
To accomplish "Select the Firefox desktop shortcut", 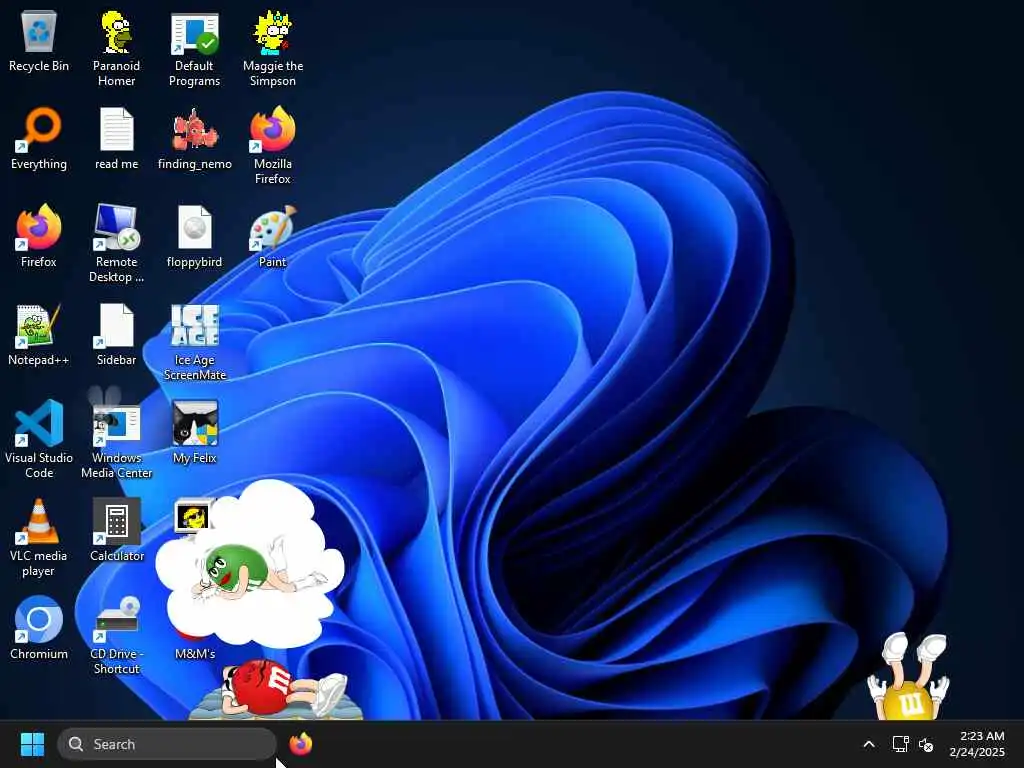I will tap(39, 227).
